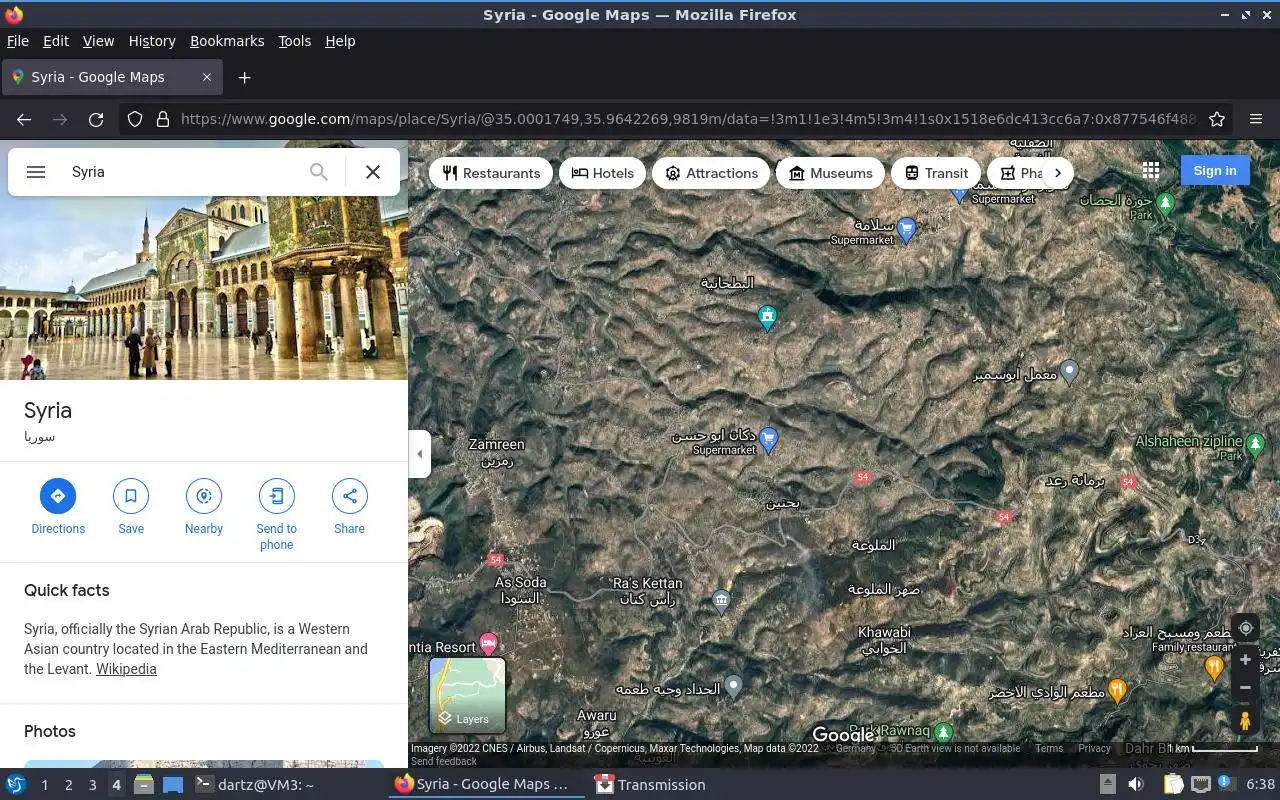
Task: Click the Alshaheen zipline park marker
Action: click(1258, 444)
